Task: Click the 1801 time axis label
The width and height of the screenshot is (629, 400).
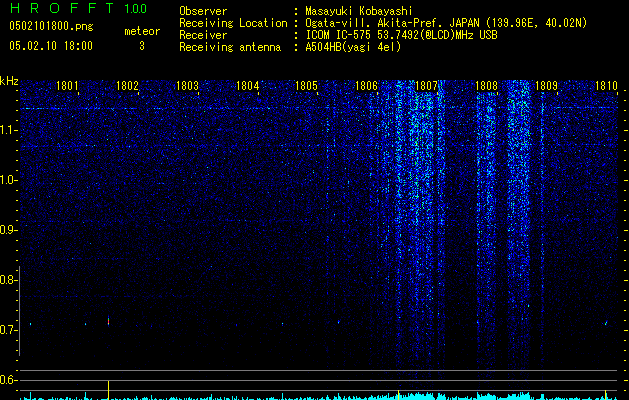Action: coord(67,85)
